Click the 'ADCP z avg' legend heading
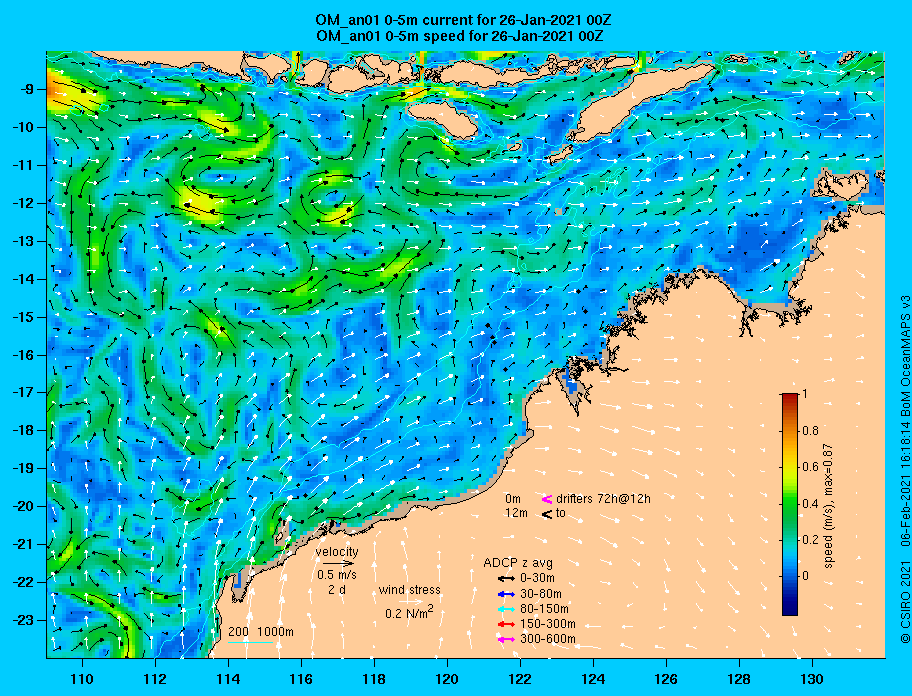 pos(518,563)
